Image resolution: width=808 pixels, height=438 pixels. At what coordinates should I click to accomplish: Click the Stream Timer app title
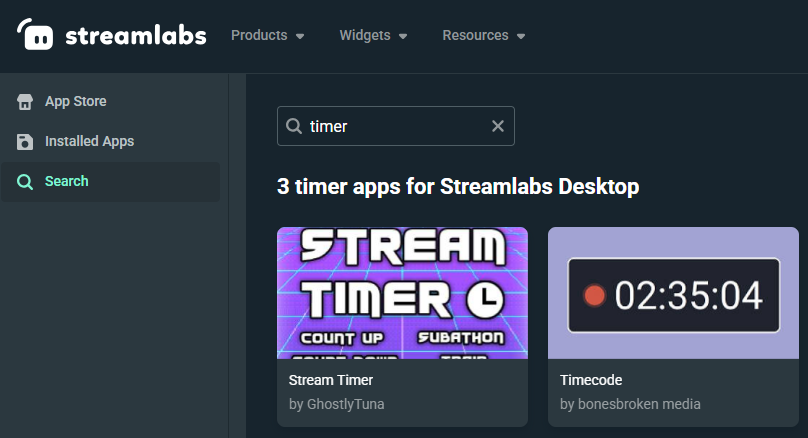pyautogui.click(x=330, y=381)
